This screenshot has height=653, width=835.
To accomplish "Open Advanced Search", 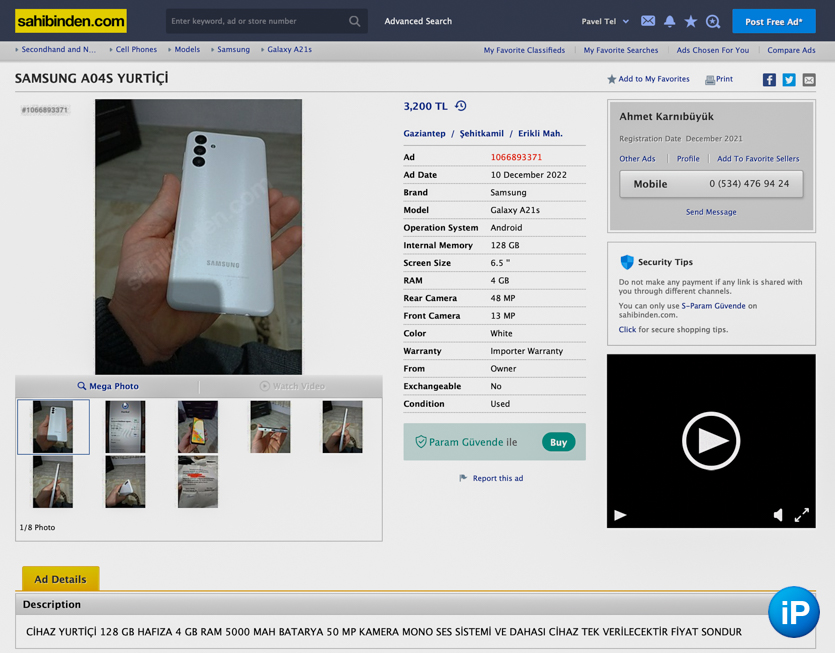I will [x=418, y=21].
